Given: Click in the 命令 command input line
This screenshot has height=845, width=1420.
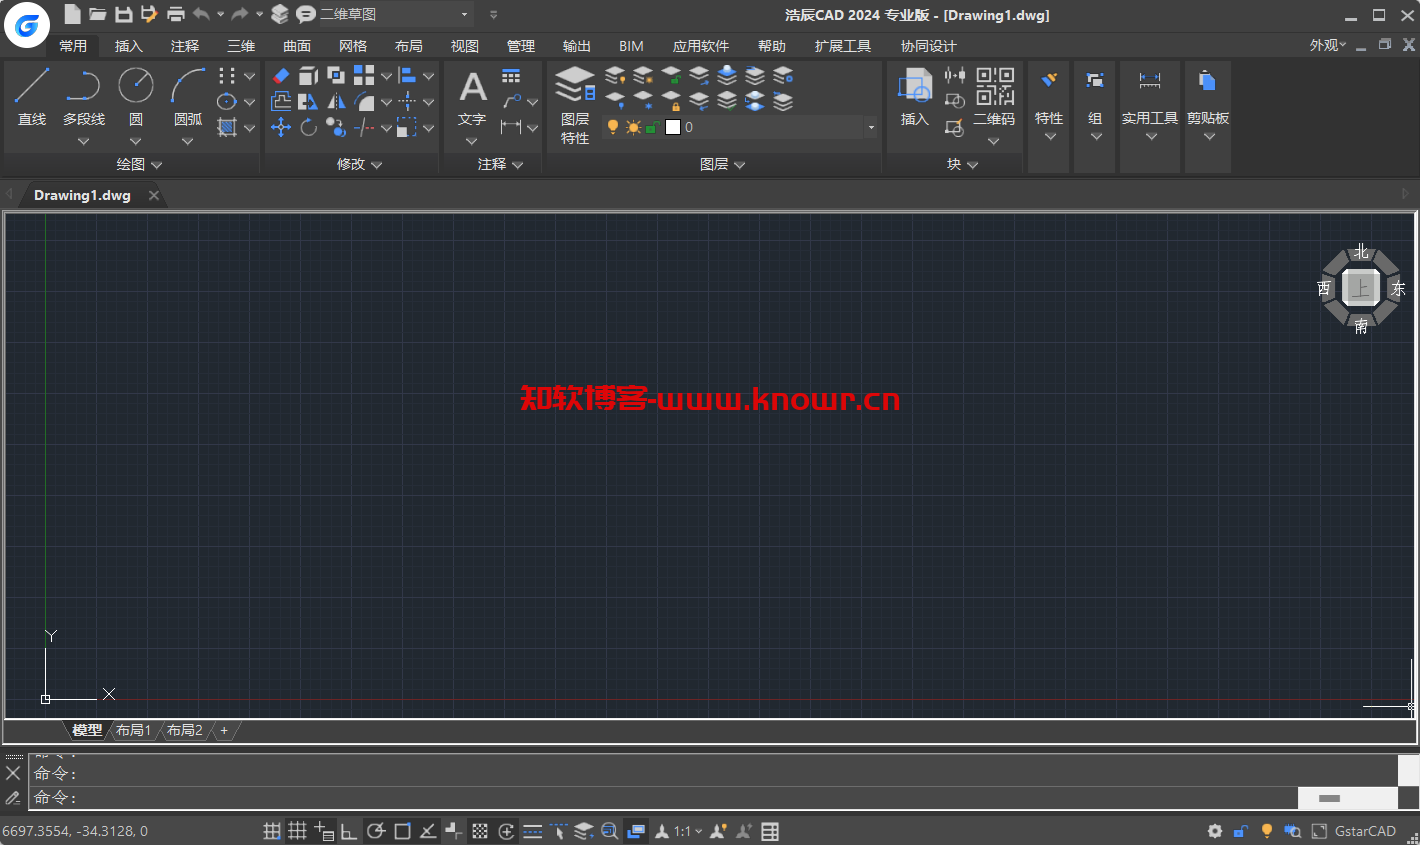Looking at the screenshot, I should tap(664, 797).
